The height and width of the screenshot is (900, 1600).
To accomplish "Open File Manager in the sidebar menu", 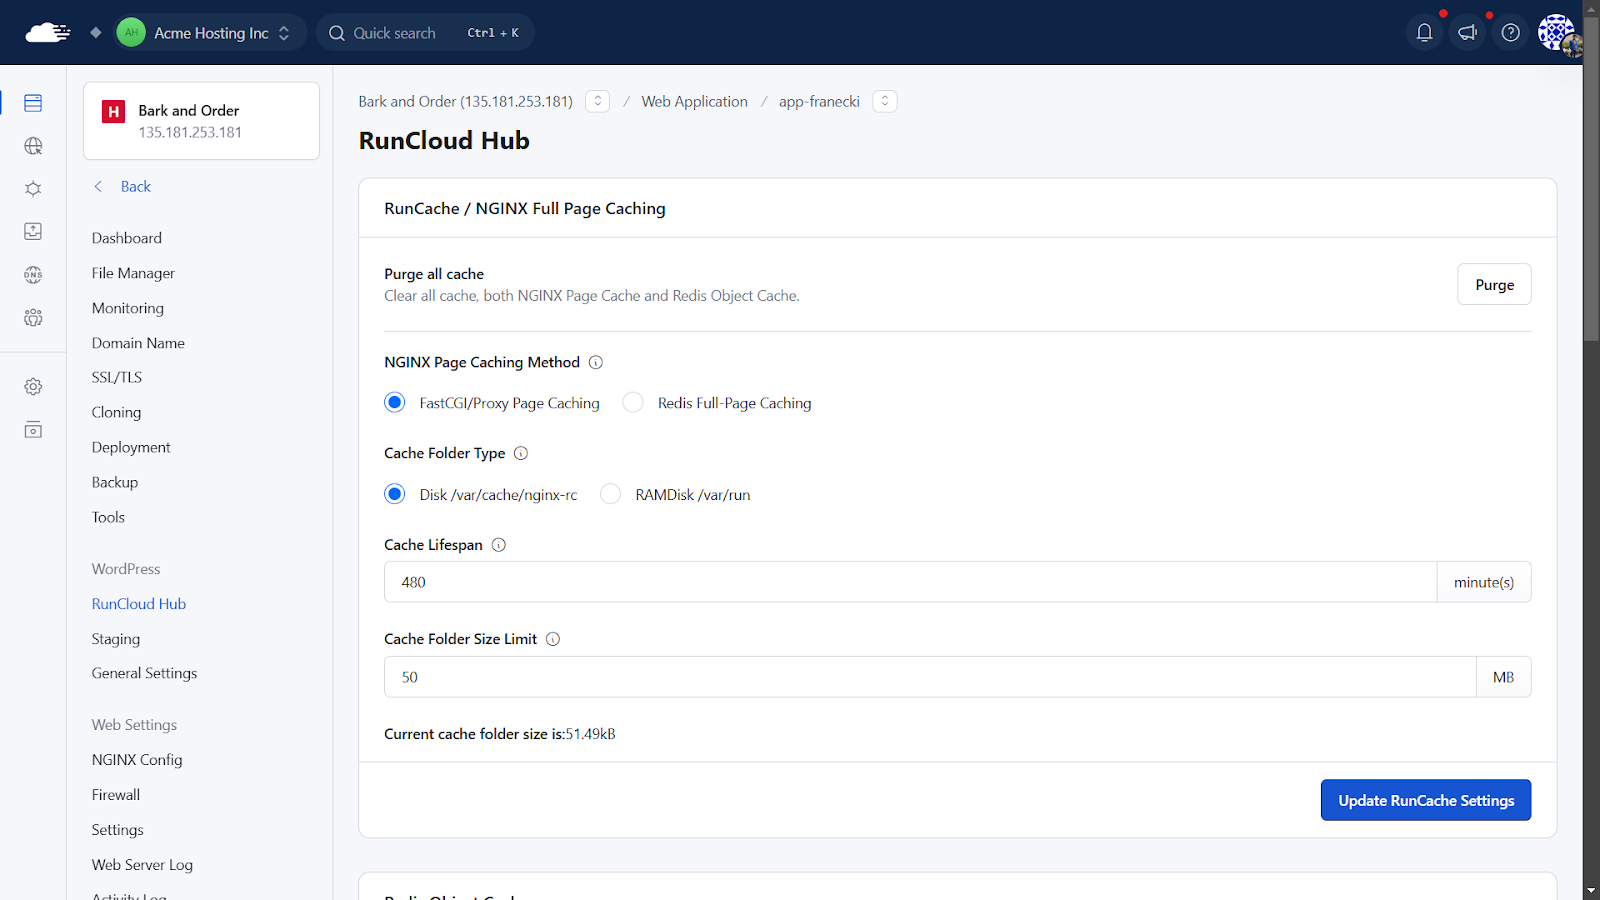I will click(x=133, y=273).
